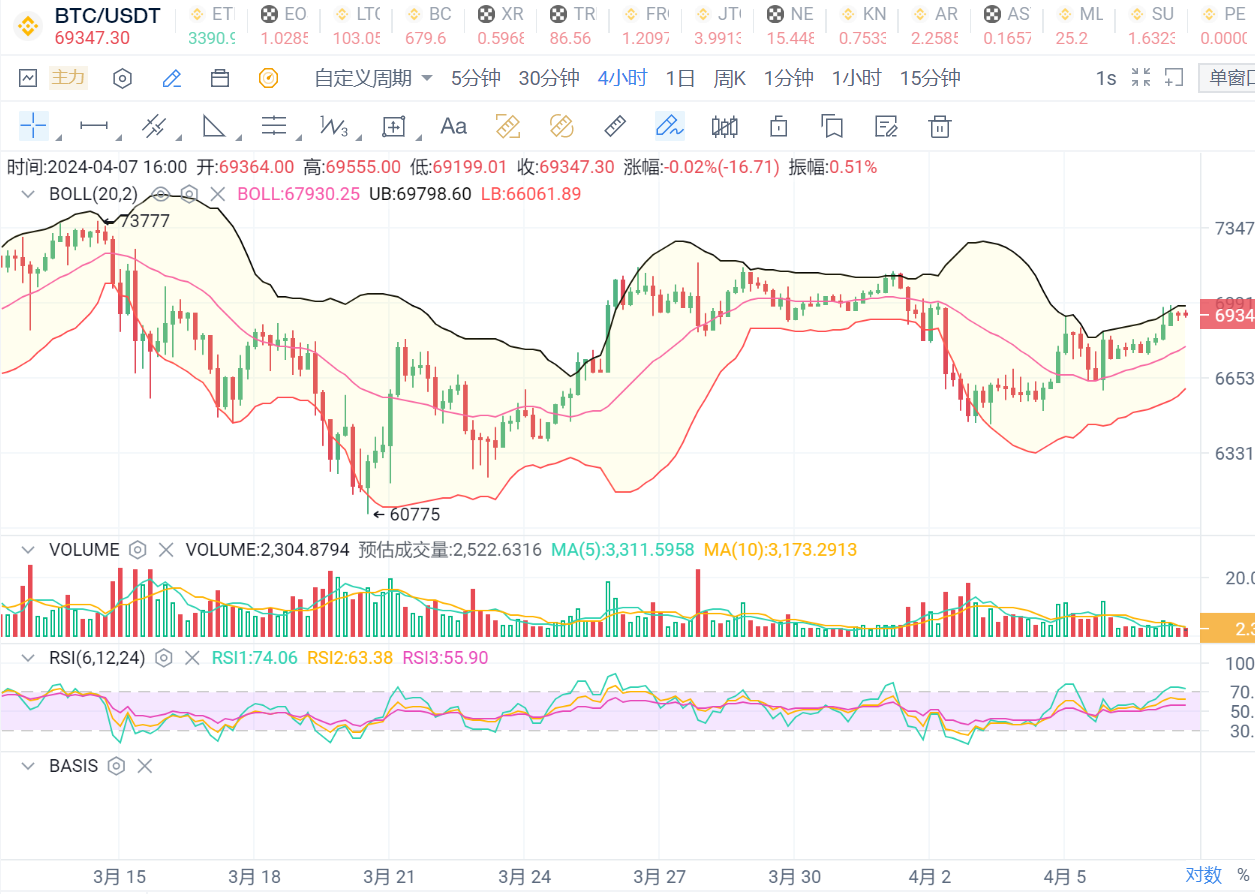Viewport: 1255px width, 894px height.
Task: Remove the BASIS indicator with X
Action: (x=145, y=766)
